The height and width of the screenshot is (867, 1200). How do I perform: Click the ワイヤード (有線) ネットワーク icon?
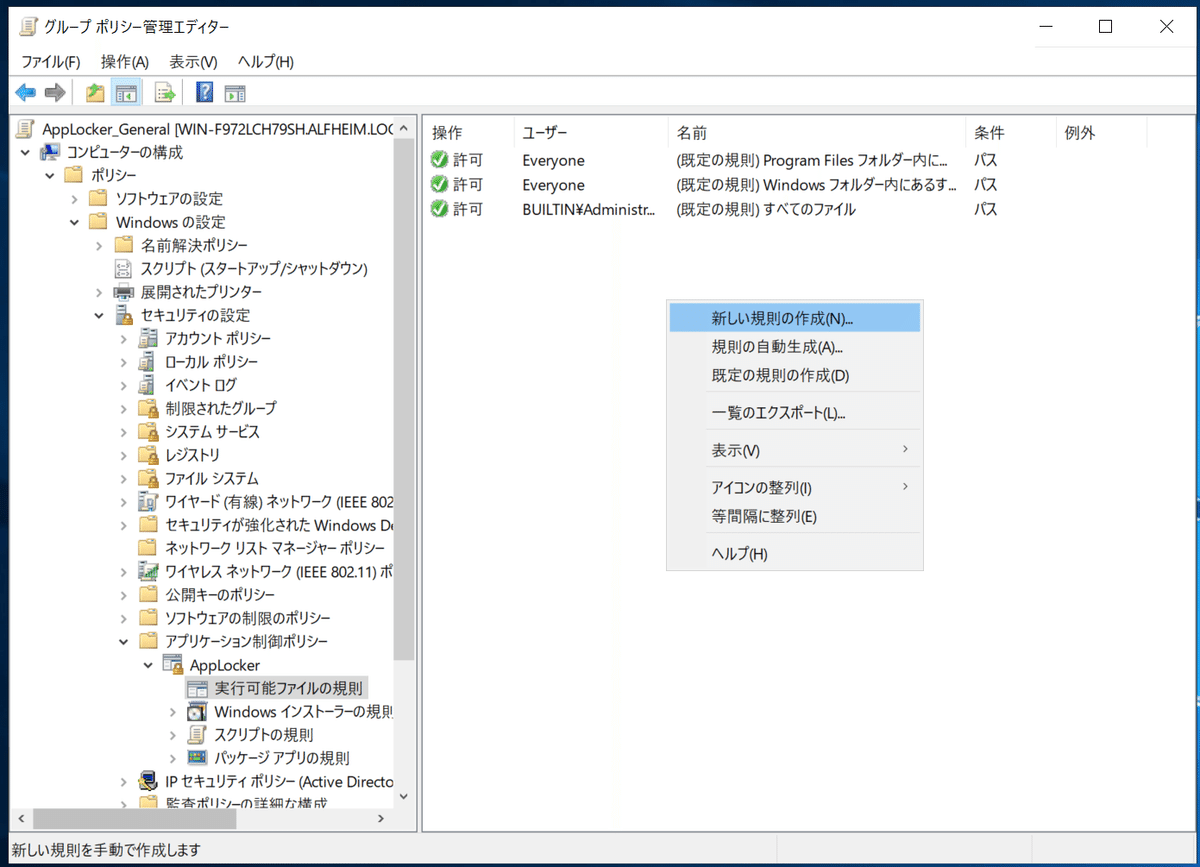[x=148, y=502]
